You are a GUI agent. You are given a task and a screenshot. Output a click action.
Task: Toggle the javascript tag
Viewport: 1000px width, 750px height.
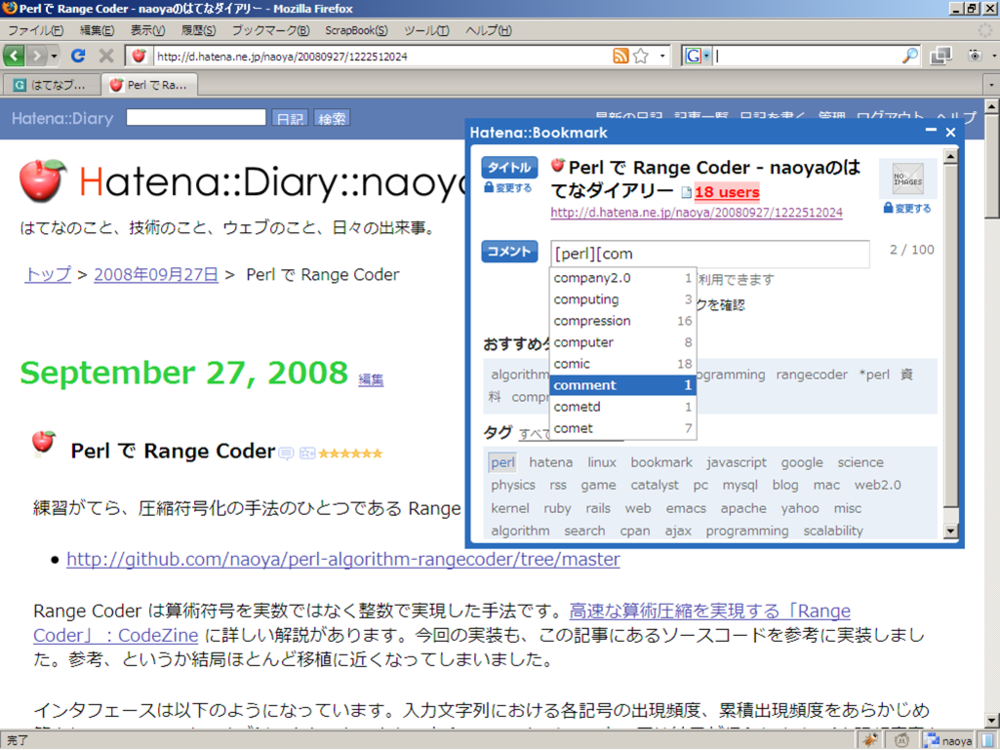point(736,462)
